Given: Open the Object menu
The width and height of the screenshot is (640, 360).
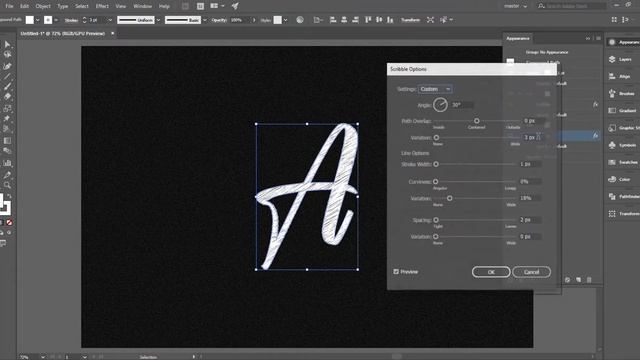Looking at the screenshot, I should coord(43,6).
